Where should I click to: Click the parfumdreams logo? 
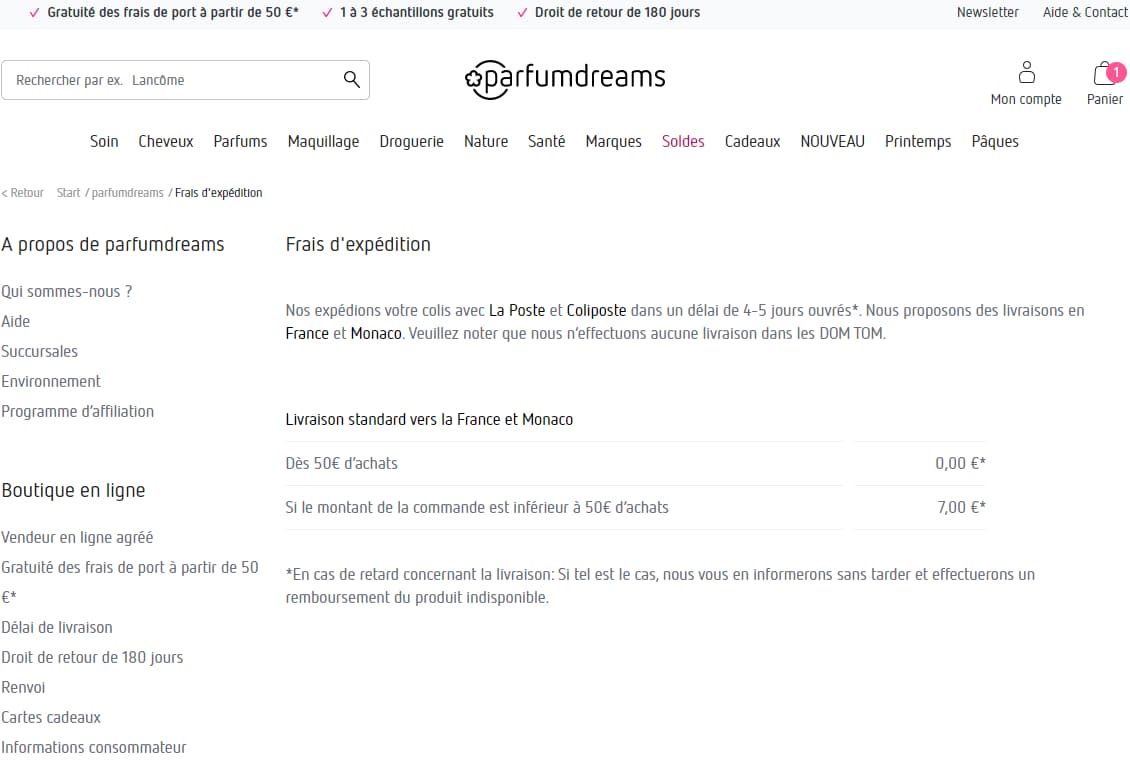coord(565,77)
